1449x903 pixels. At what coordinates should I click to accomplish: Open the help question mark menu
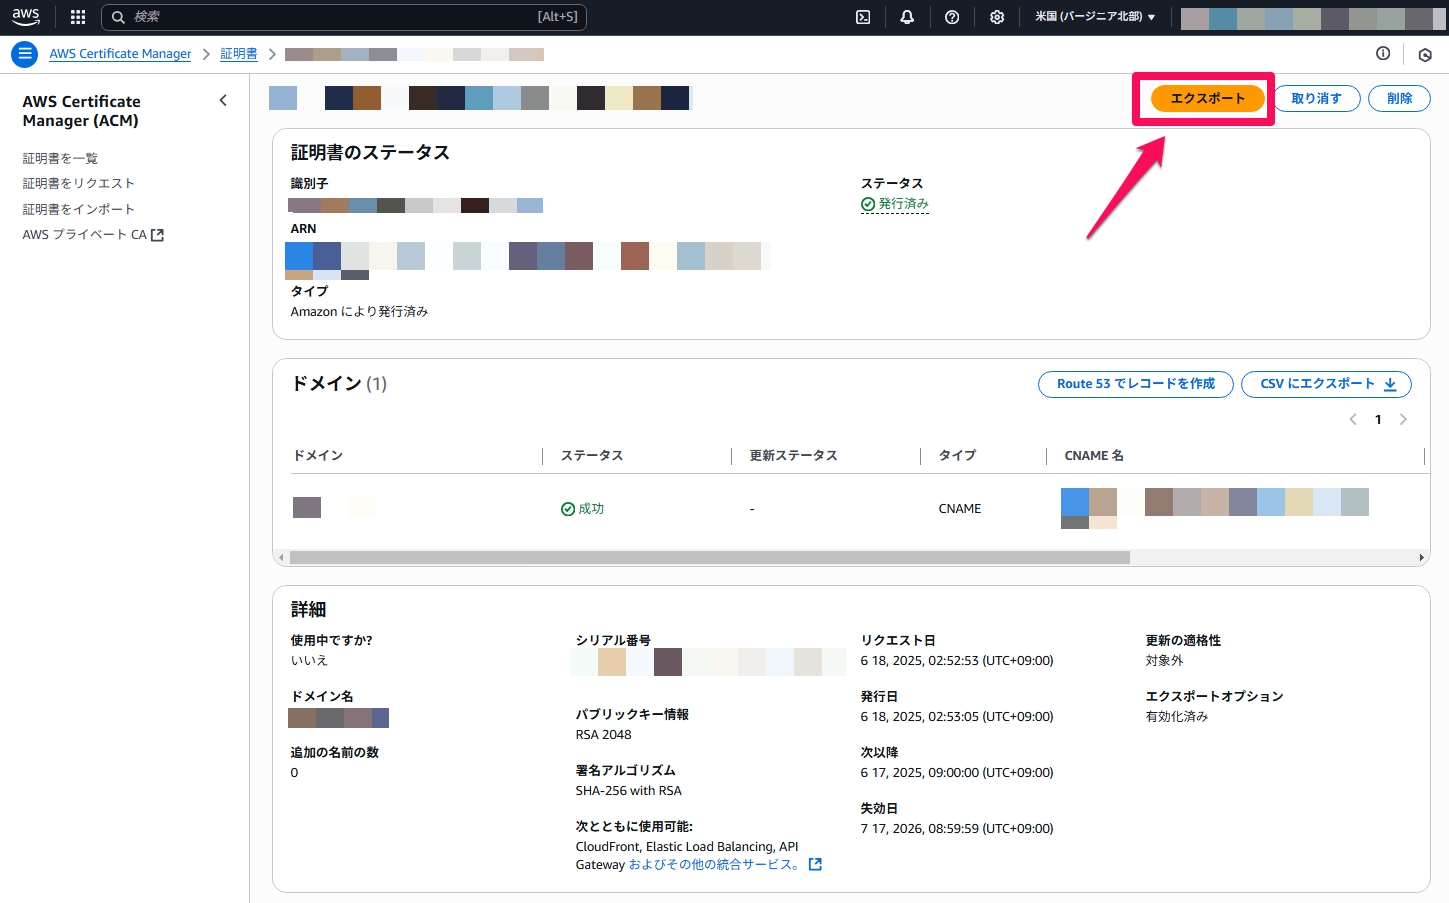952,17
